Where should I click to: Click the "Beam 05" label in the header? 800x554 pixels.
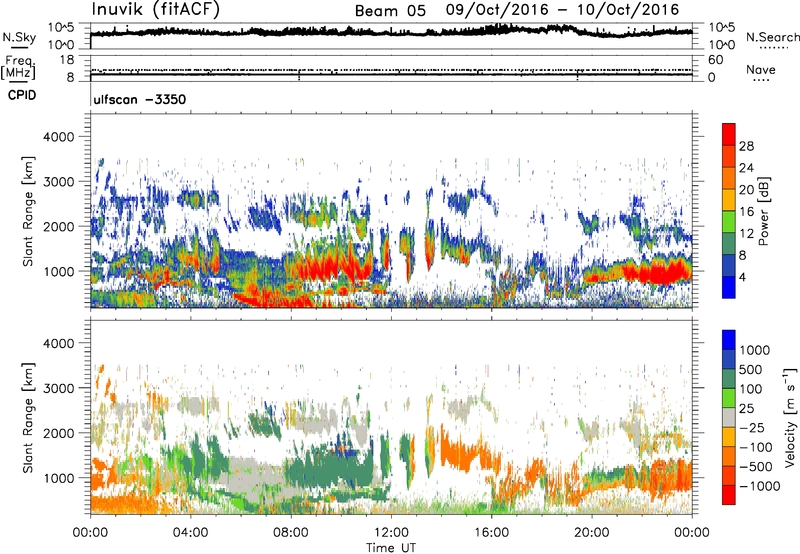coord(390,11)
